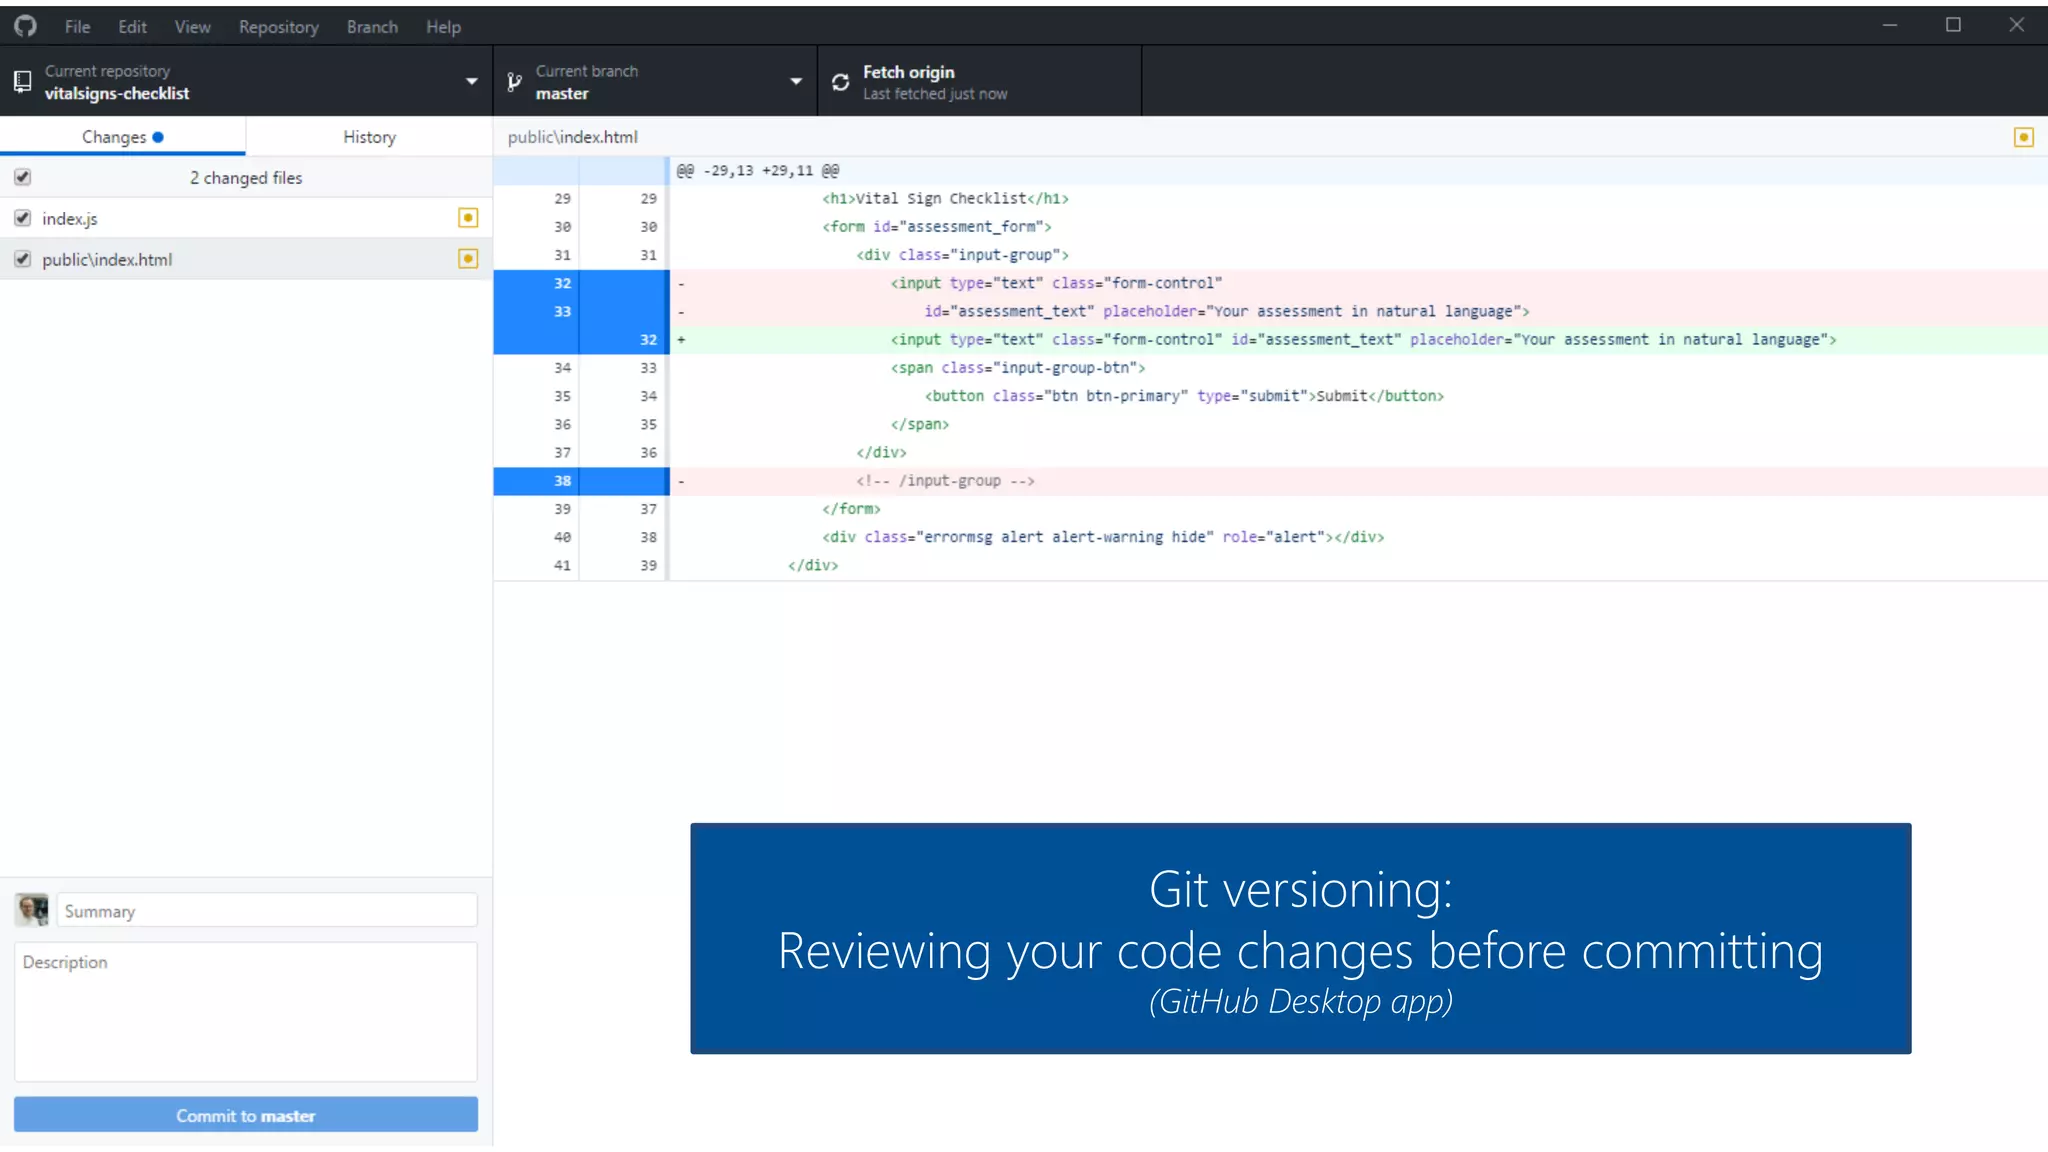The image size is (2048, 1152).
Task: Click the repository icon beside vitalsigns-checklist
Action: pyautogui.click(x=22, y=82)
